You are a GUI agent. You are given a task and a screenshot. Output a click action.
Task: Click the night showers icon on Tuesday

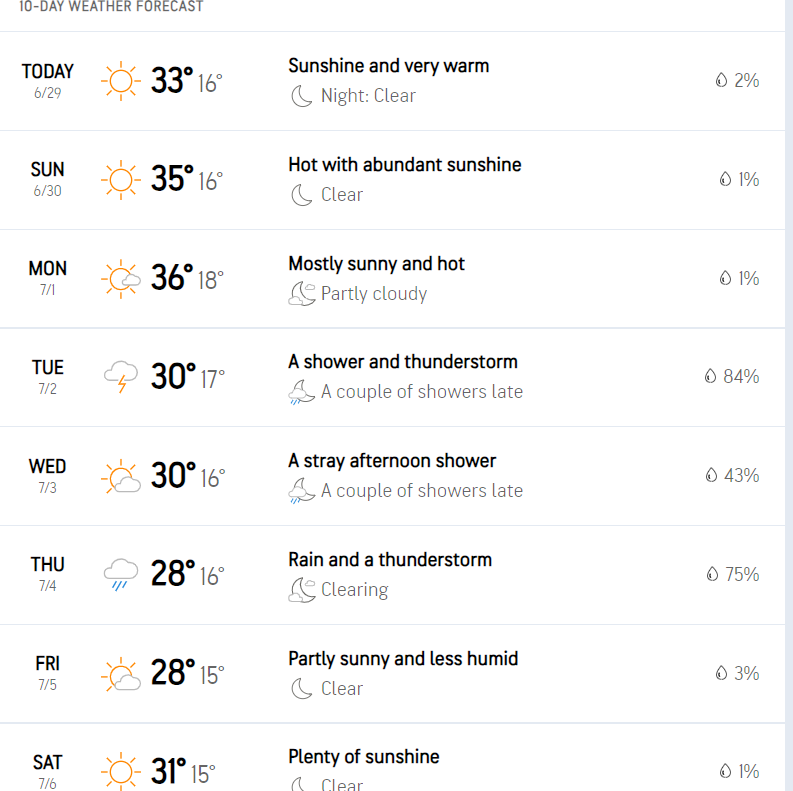tap(302, 392)
